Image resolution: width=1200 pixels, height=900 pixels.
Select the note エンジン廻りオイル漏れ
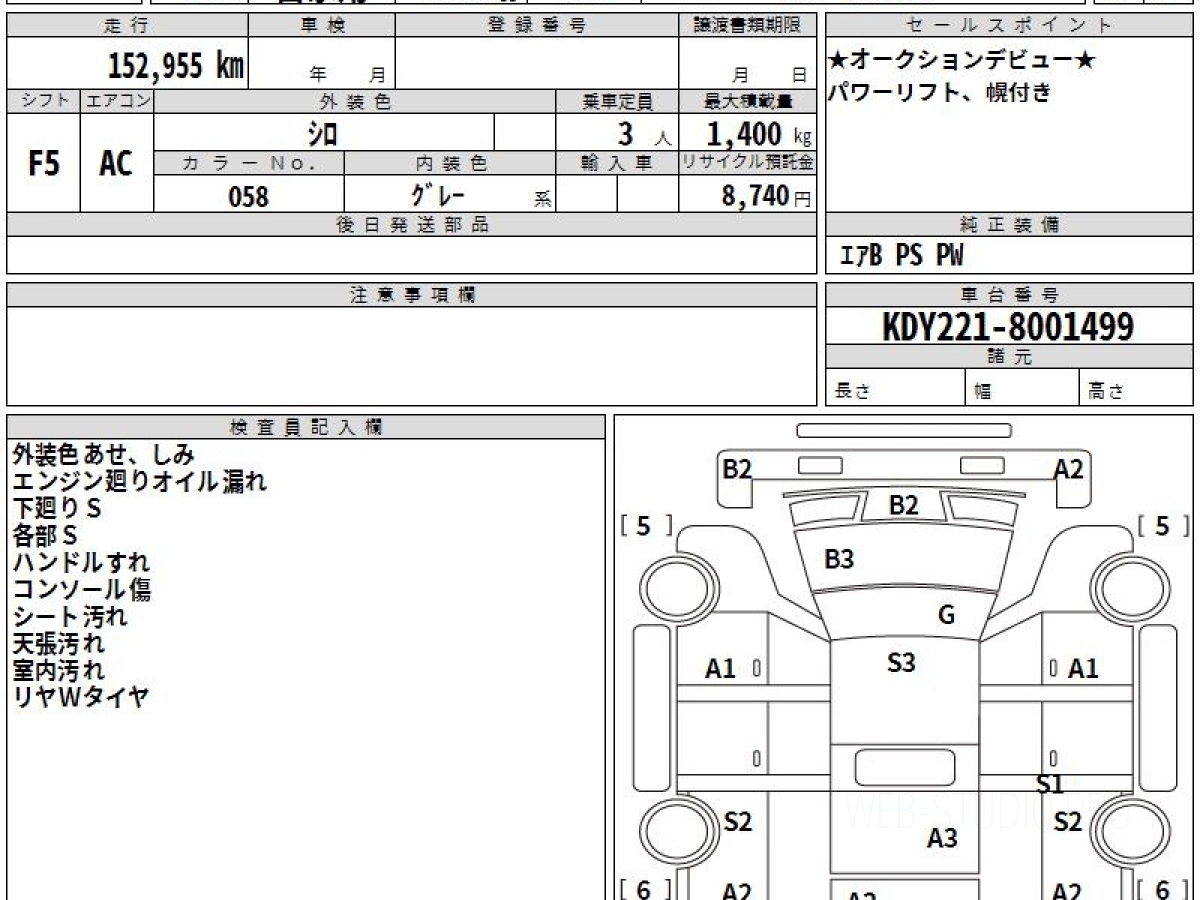pos(140,481)
